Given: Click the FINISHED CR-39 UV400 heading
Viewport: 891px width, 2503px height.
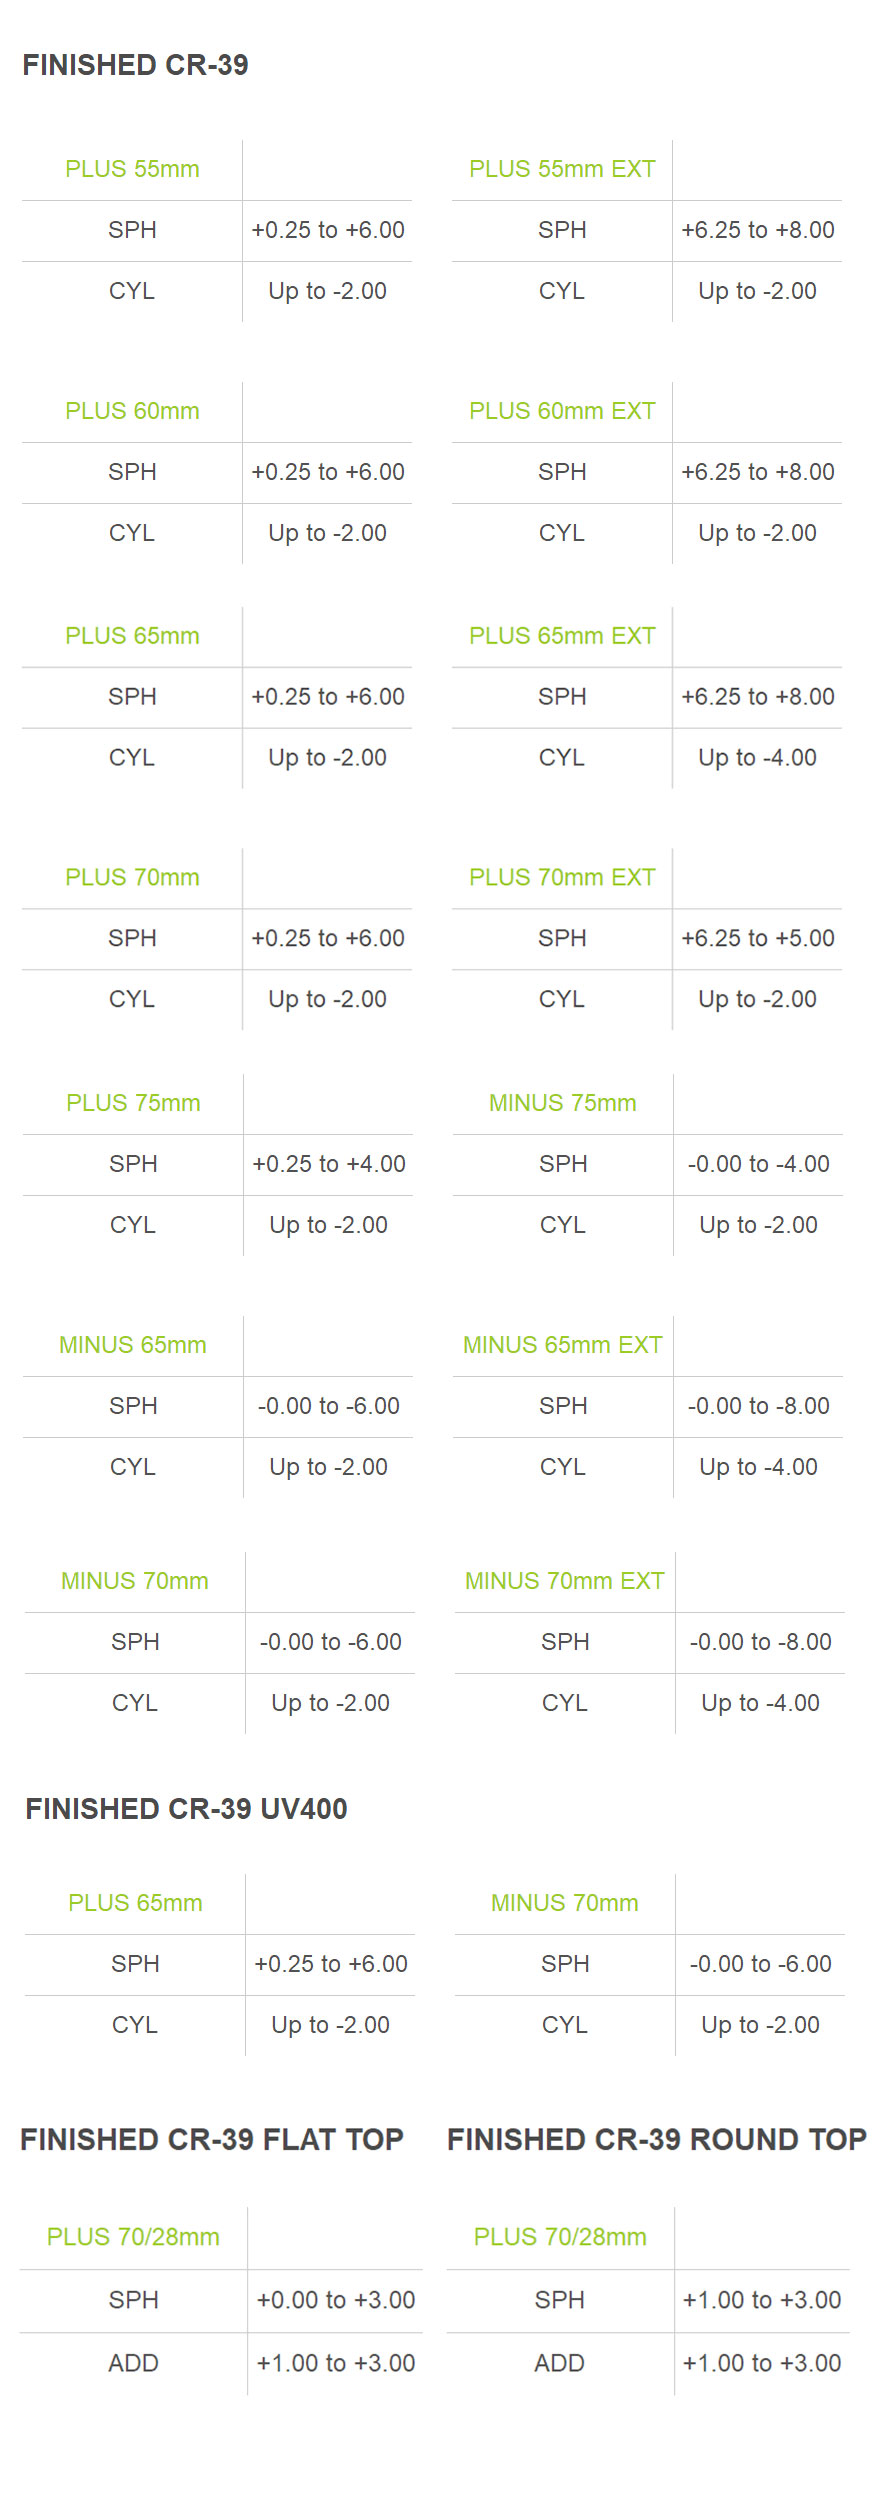Looking at the screenshot, I should coord(186,1809).
